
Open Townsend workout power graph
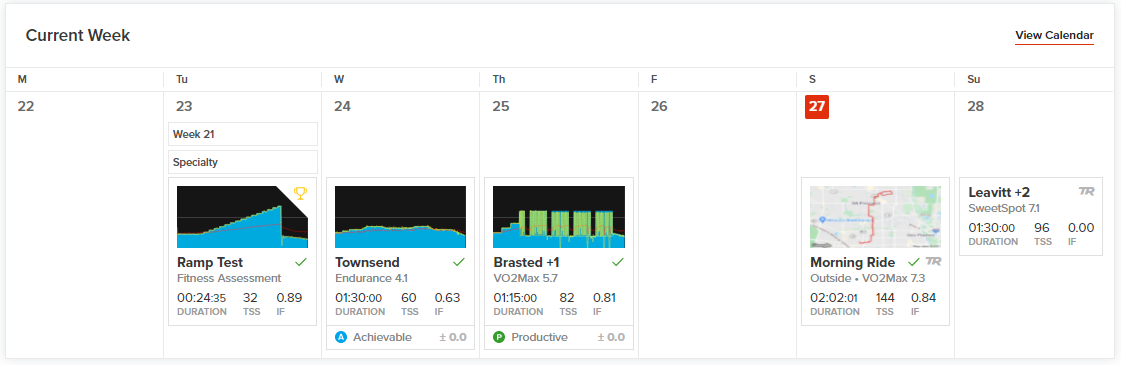coord(400,217)
